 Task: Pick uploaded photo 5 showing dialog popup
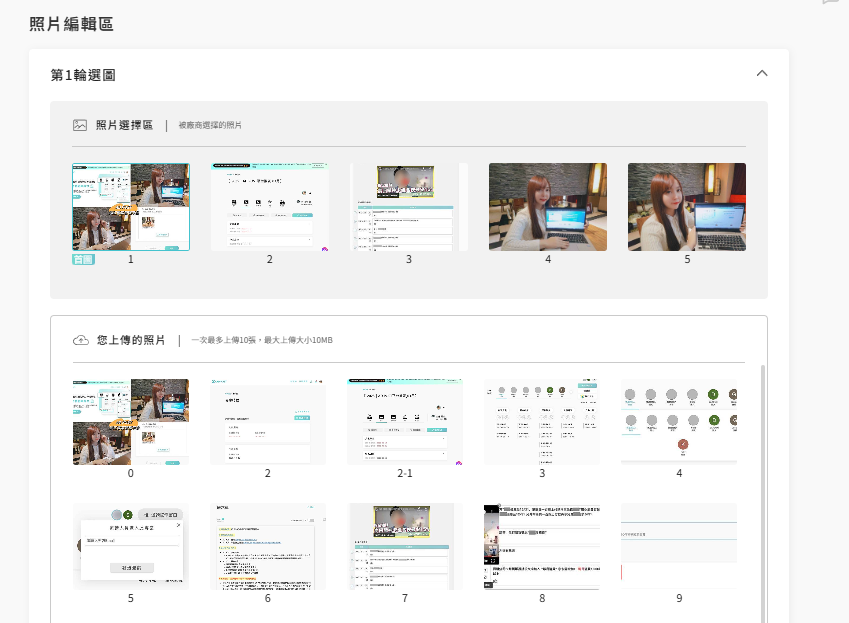click(x=131, y=546)
